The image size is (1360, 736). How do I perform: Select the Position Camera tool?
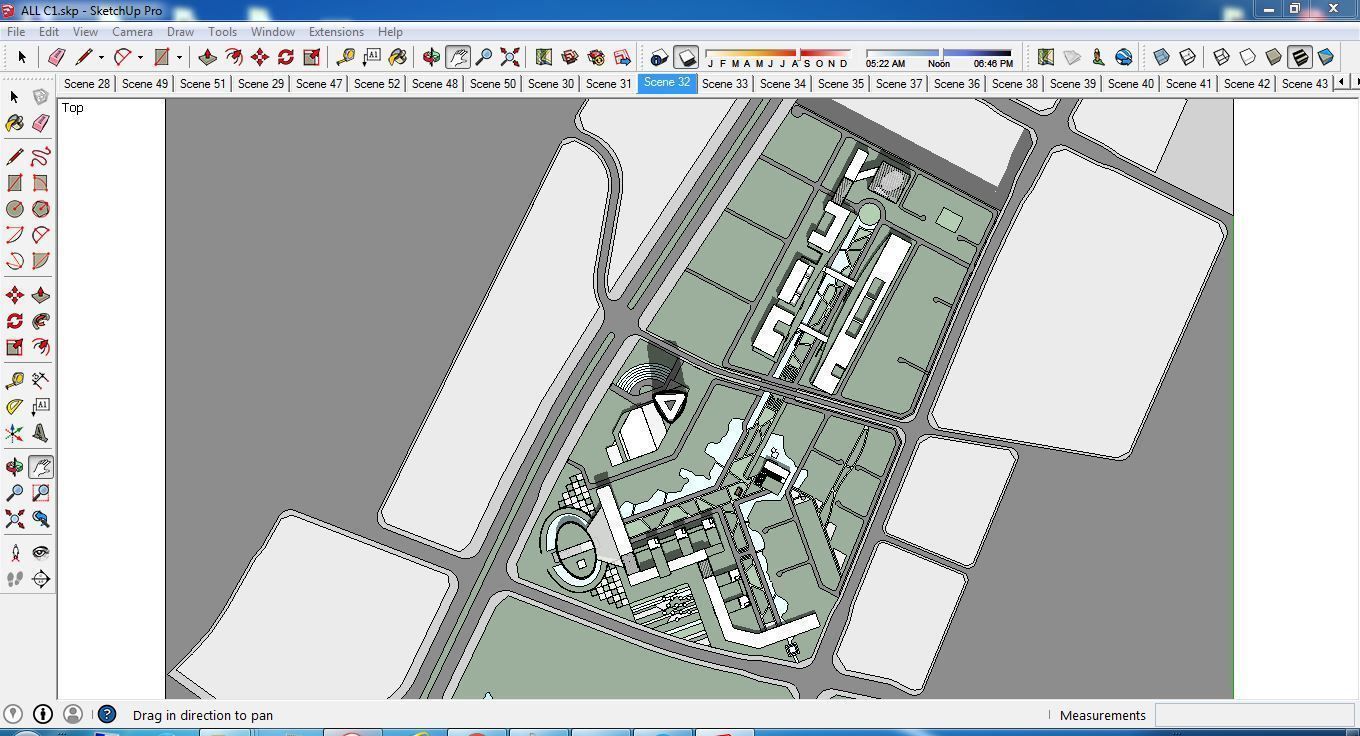[x=15, y=553]
